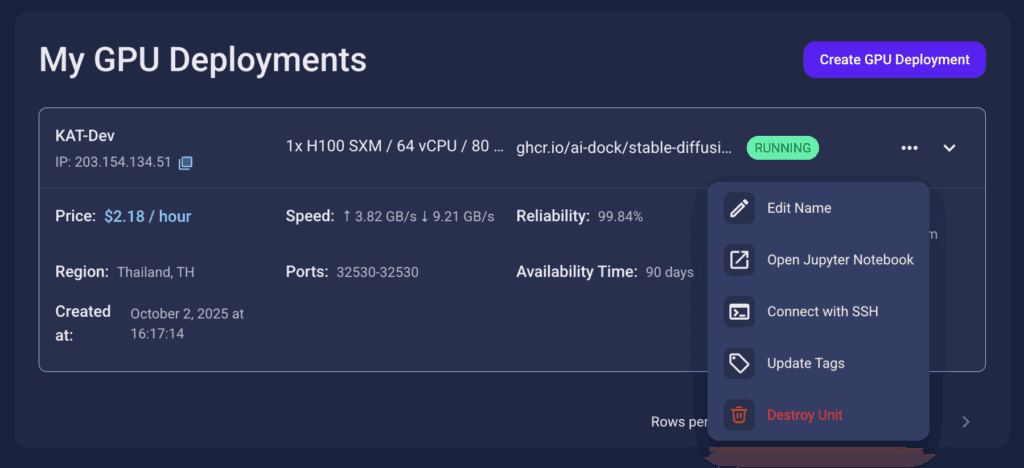Click the RUNNING status badge
The width and height of the screenshot is (1024, 468).
782,148
